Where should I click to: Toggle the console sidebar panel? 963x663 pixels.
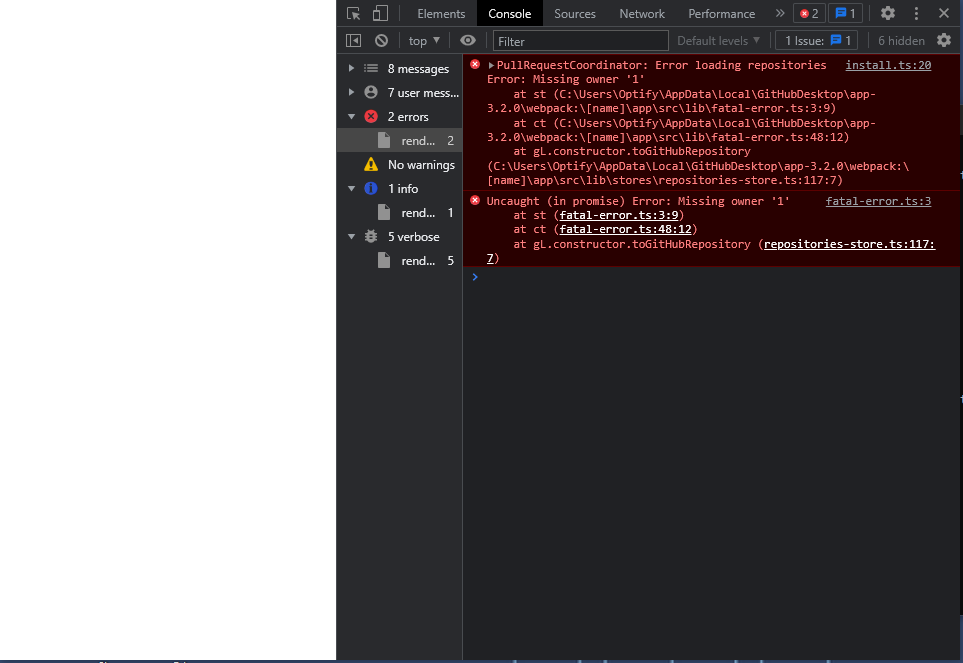[352, 40]
